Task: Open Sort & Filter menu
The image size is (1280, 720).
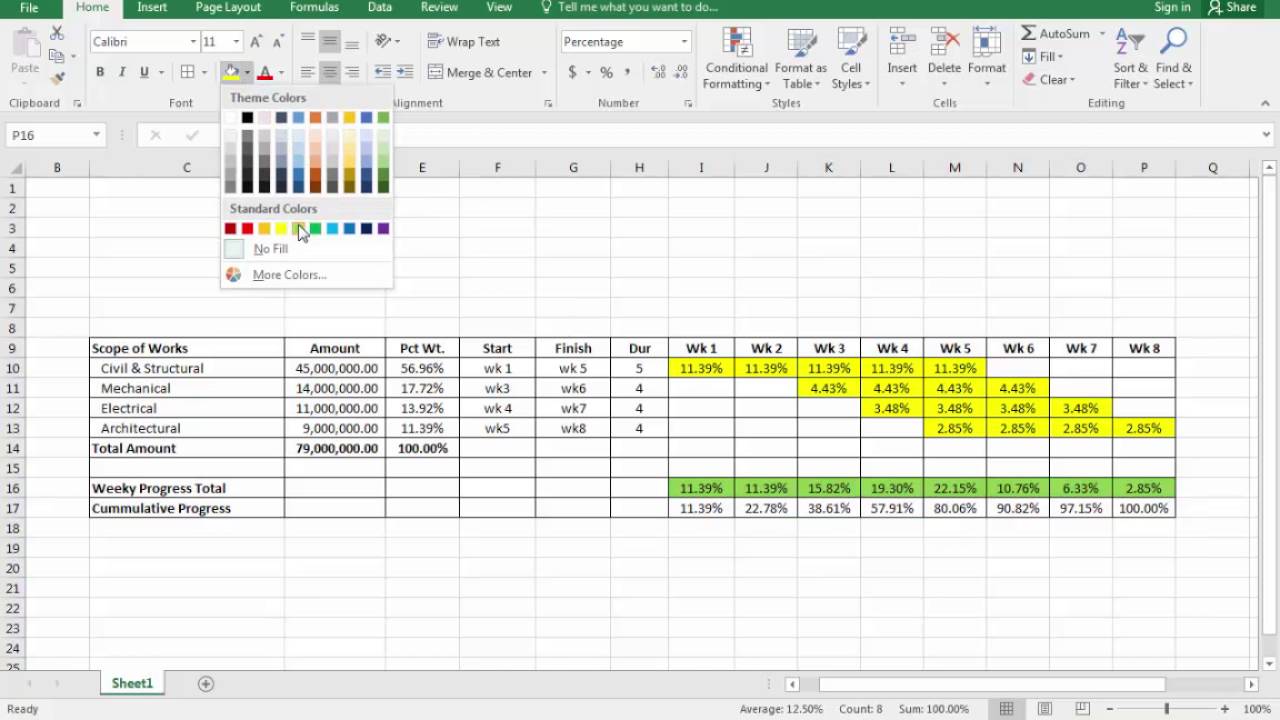Action: [1131, 59]
